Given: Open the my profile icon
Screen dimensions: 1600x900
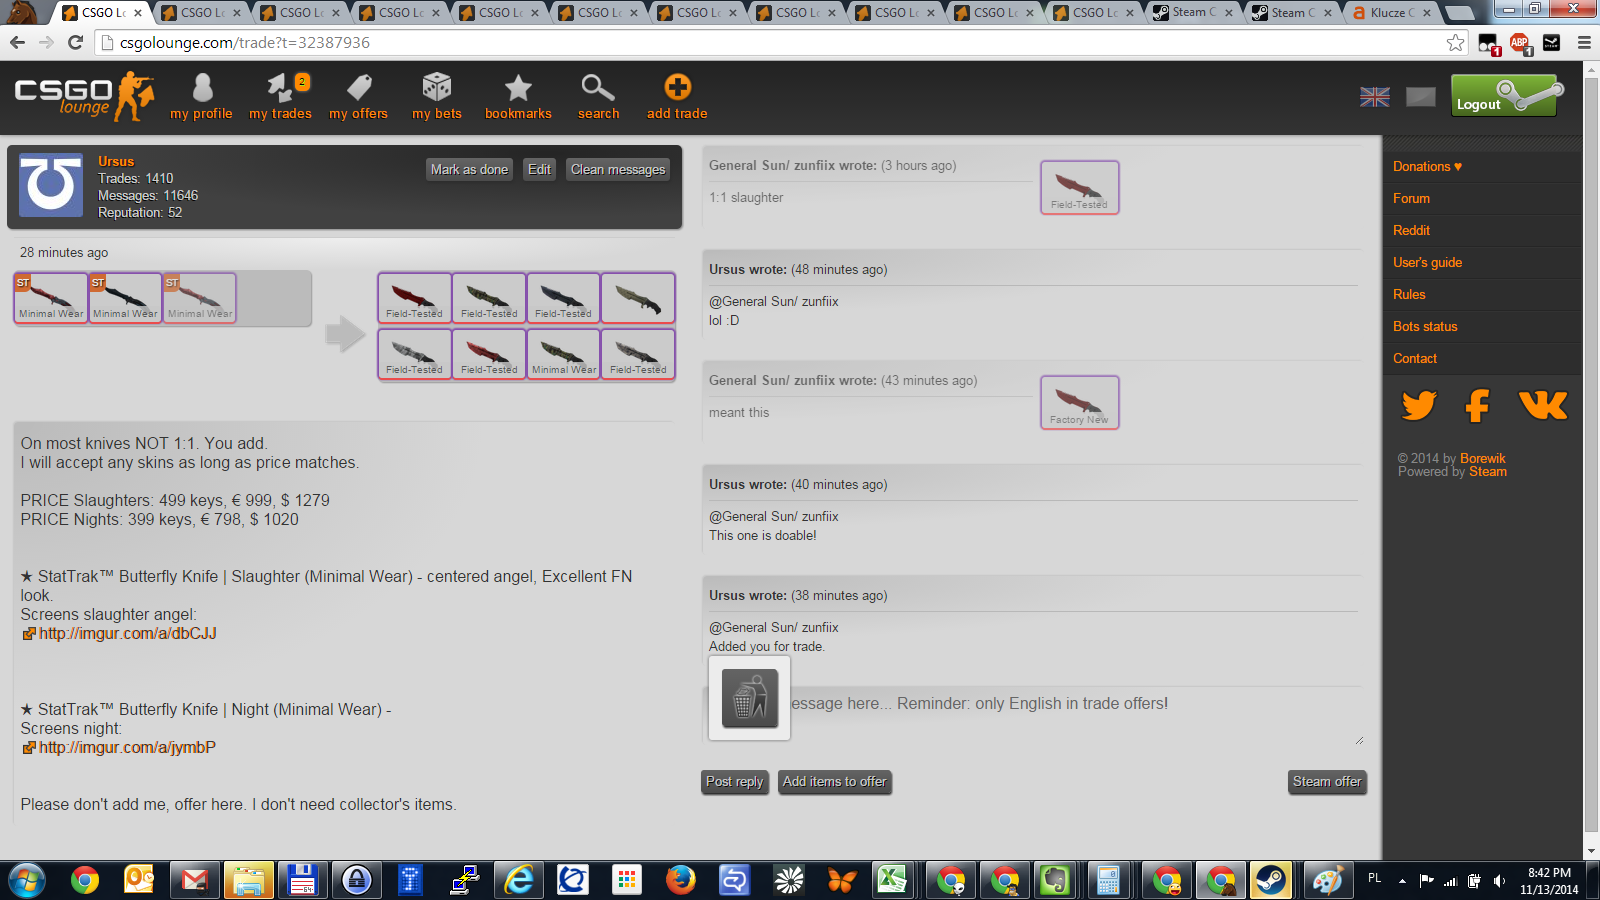Looking at the screenshot, I should pos(202,89).
